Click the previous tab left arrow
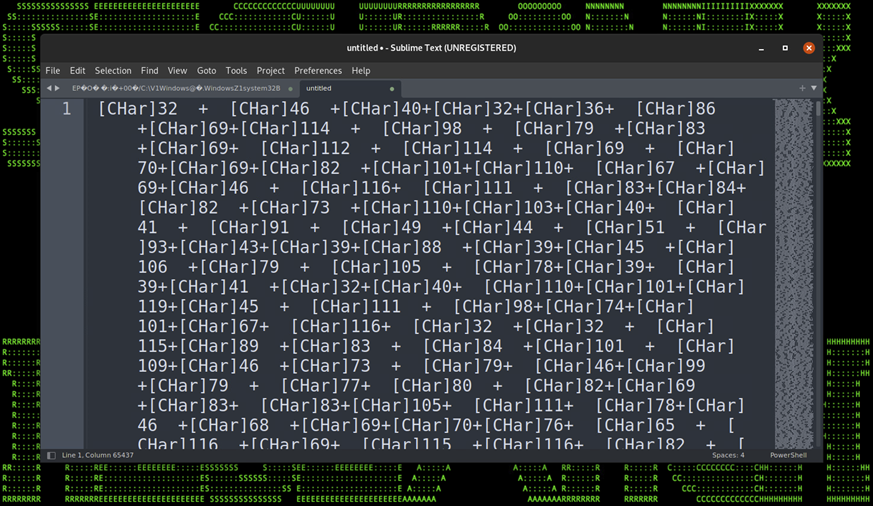This screenshot has height=506, width=873. [x=49, y=88]
